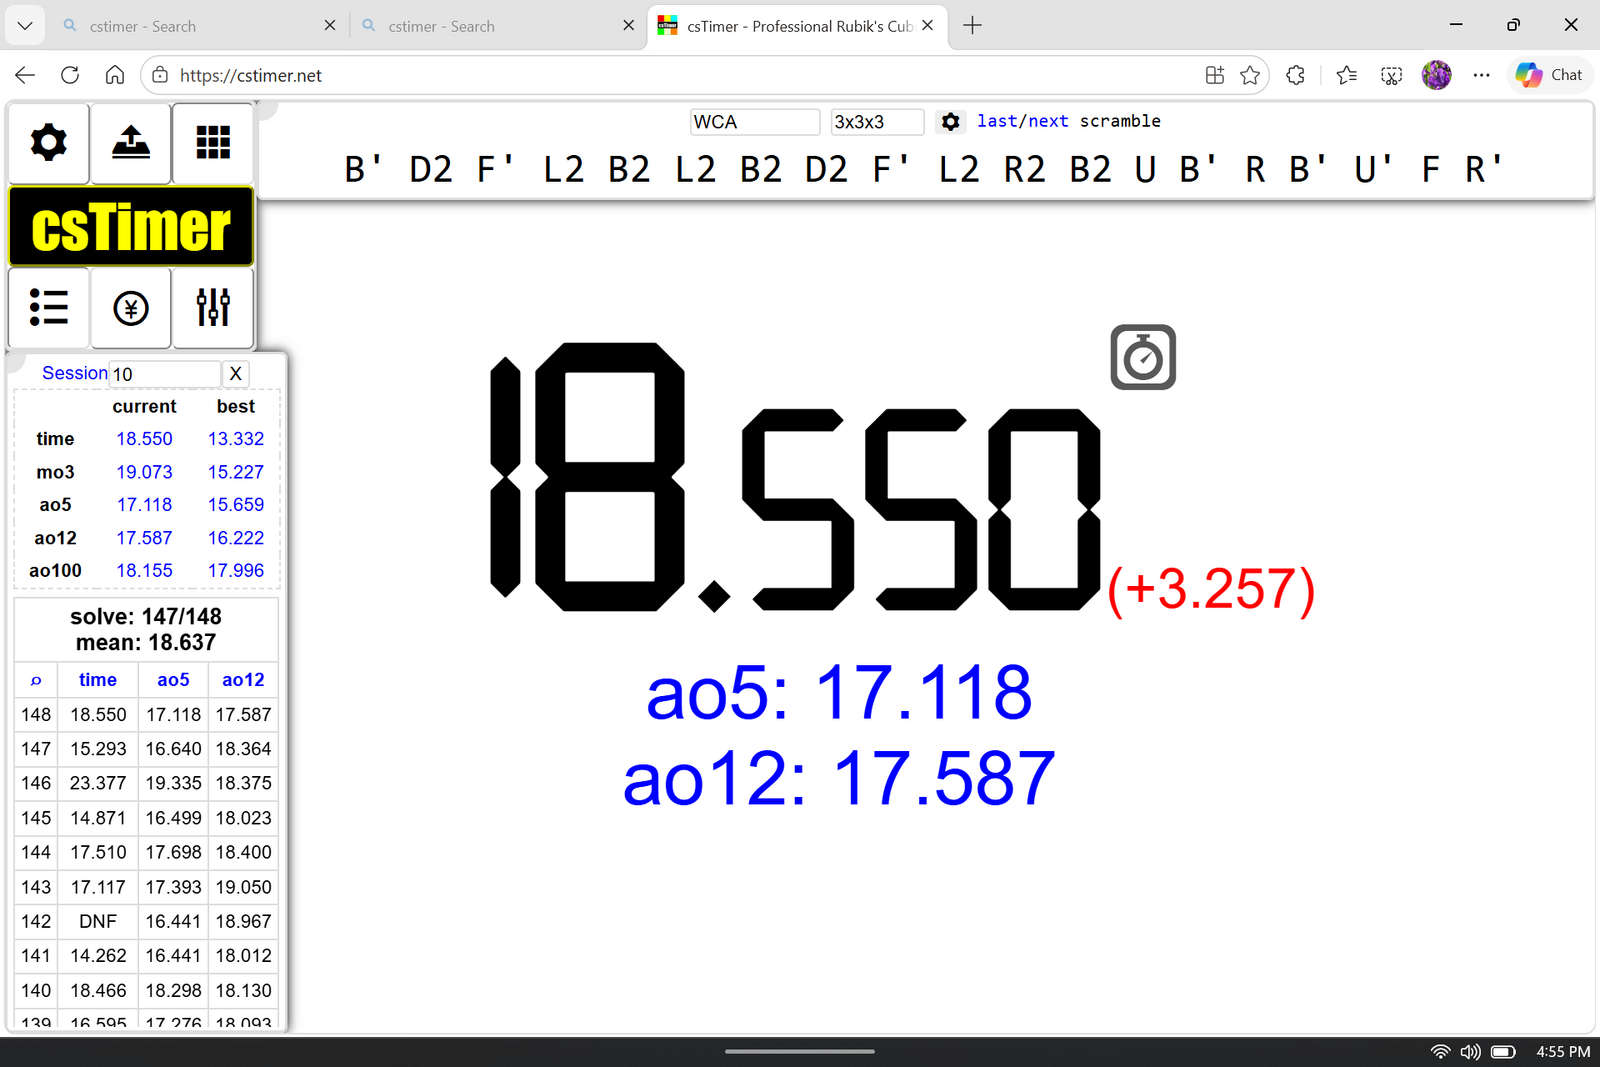Switch to the first cstimer Search tab
The image size is (1600, 1067).
click(x=199, y=26)
